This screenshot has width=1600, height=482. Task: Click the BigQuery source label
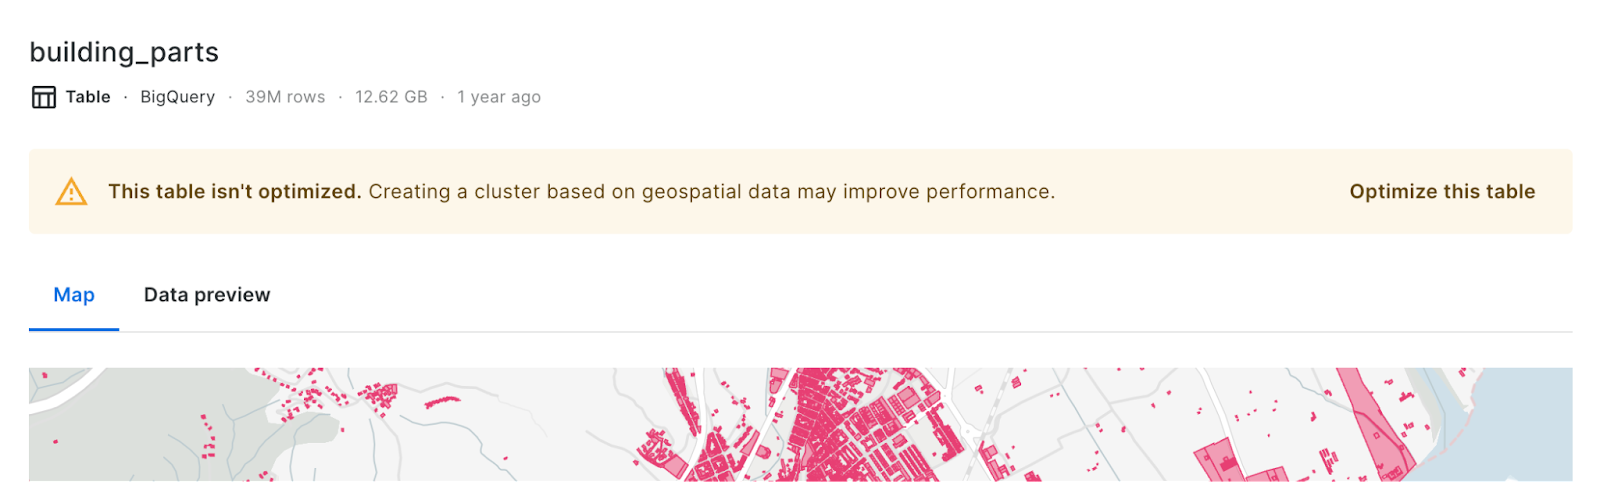click(177, 97)
